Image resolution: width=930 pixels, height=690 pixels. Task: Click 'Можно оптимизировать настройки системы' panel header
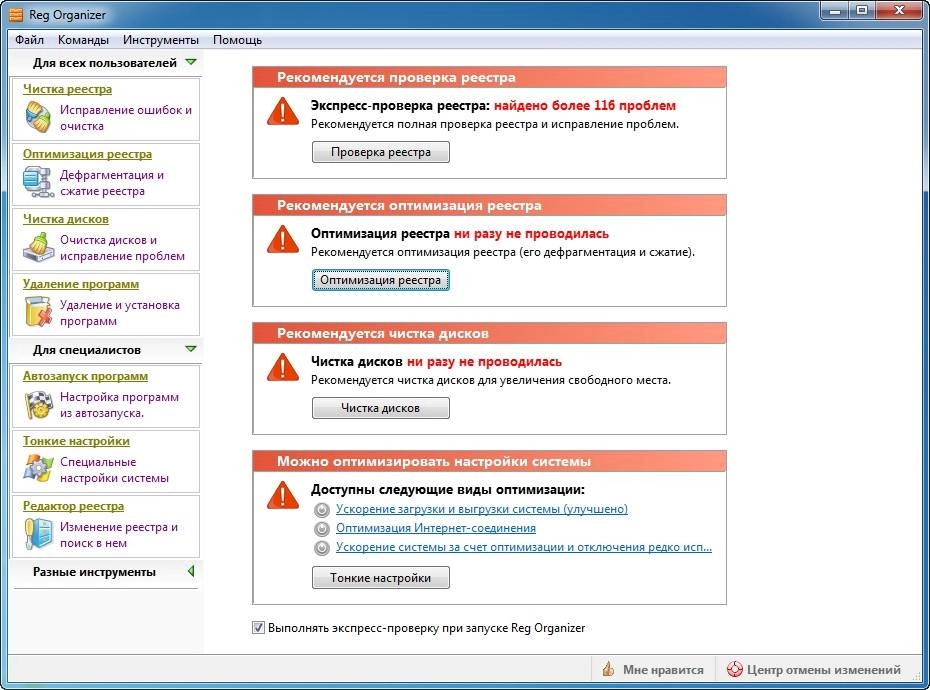click(x=489, y=462)
